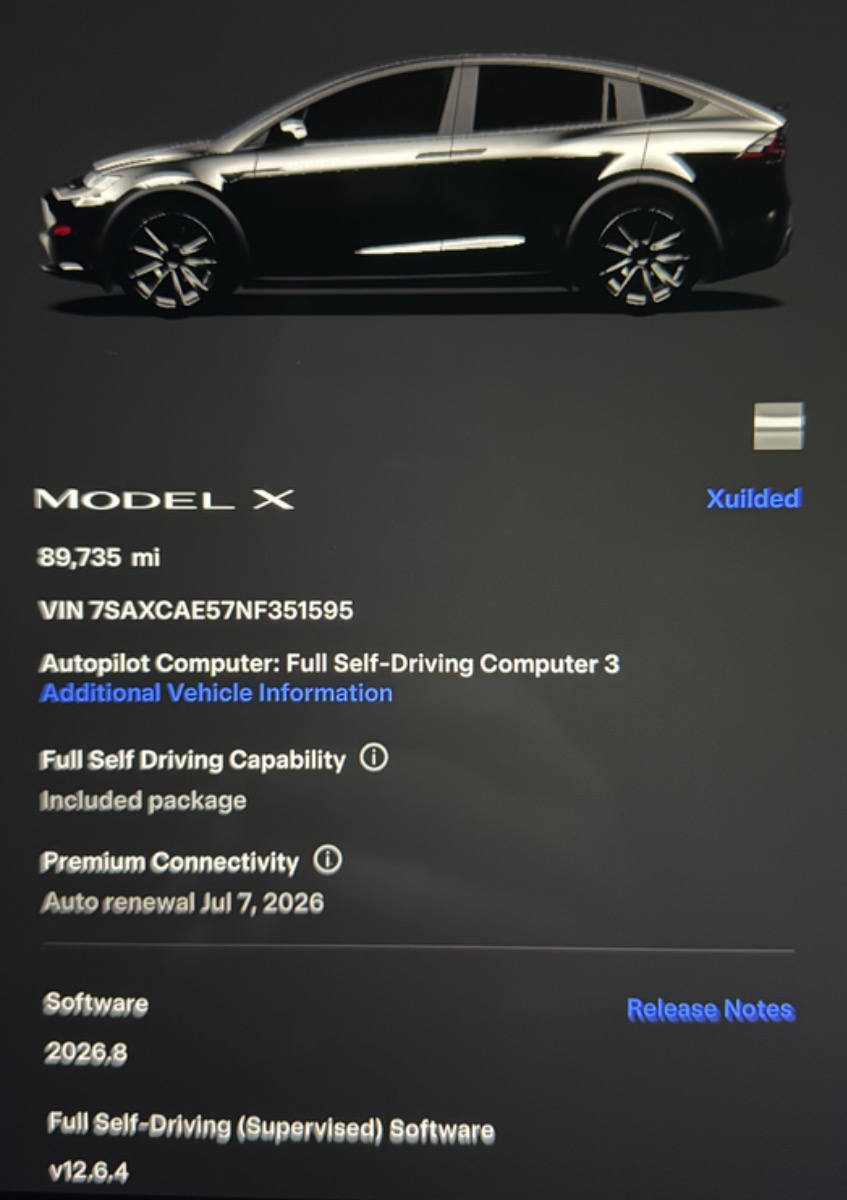Select the Model X logo title
The width and height of the screenshot is (847, 1200).
coord(164,499)
